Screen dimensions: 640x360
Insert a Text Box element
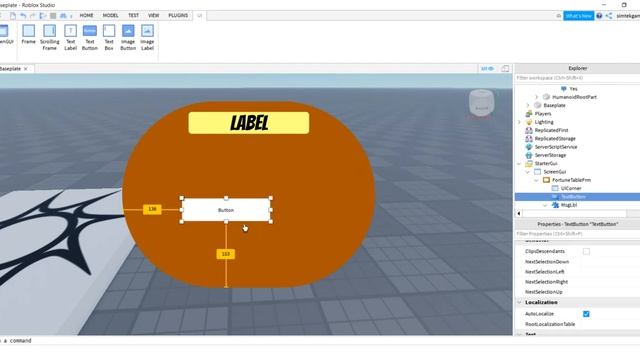click(109, 37)
